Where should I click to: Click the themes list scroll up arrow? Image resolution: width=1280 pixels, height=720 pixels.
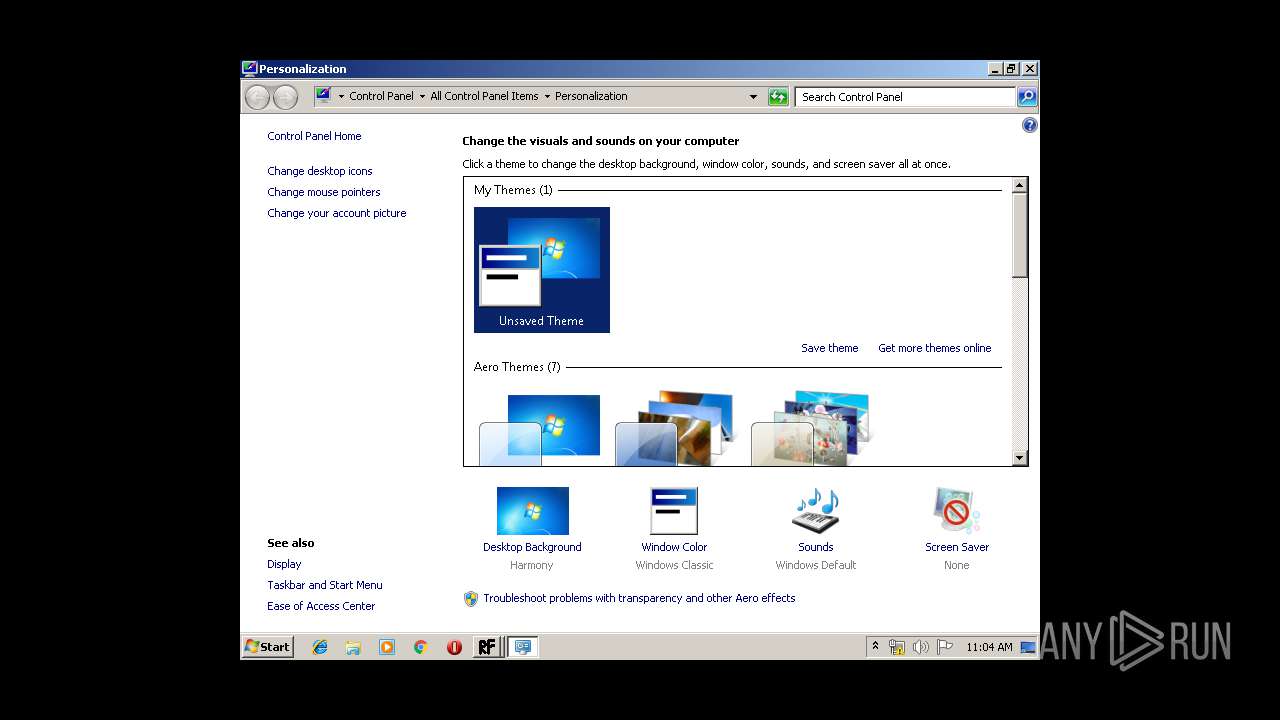coord(1020,185)
